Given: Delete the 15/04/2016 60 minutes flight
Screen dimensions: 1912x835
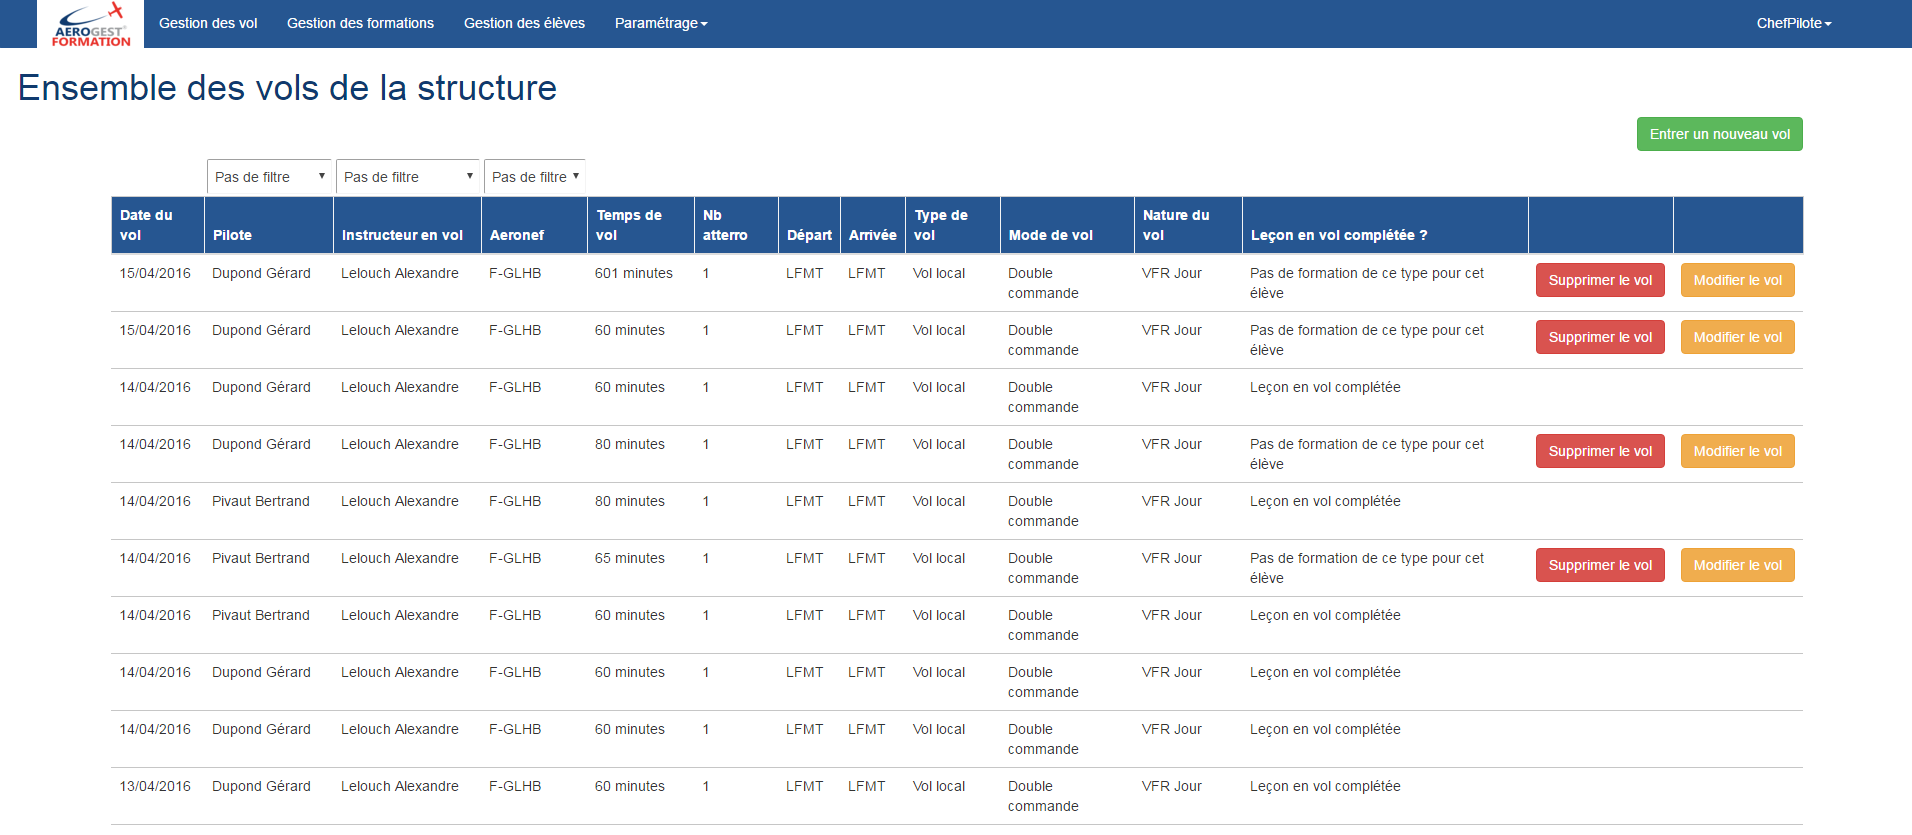Looking at the screenshot, I should (1600, 337).
